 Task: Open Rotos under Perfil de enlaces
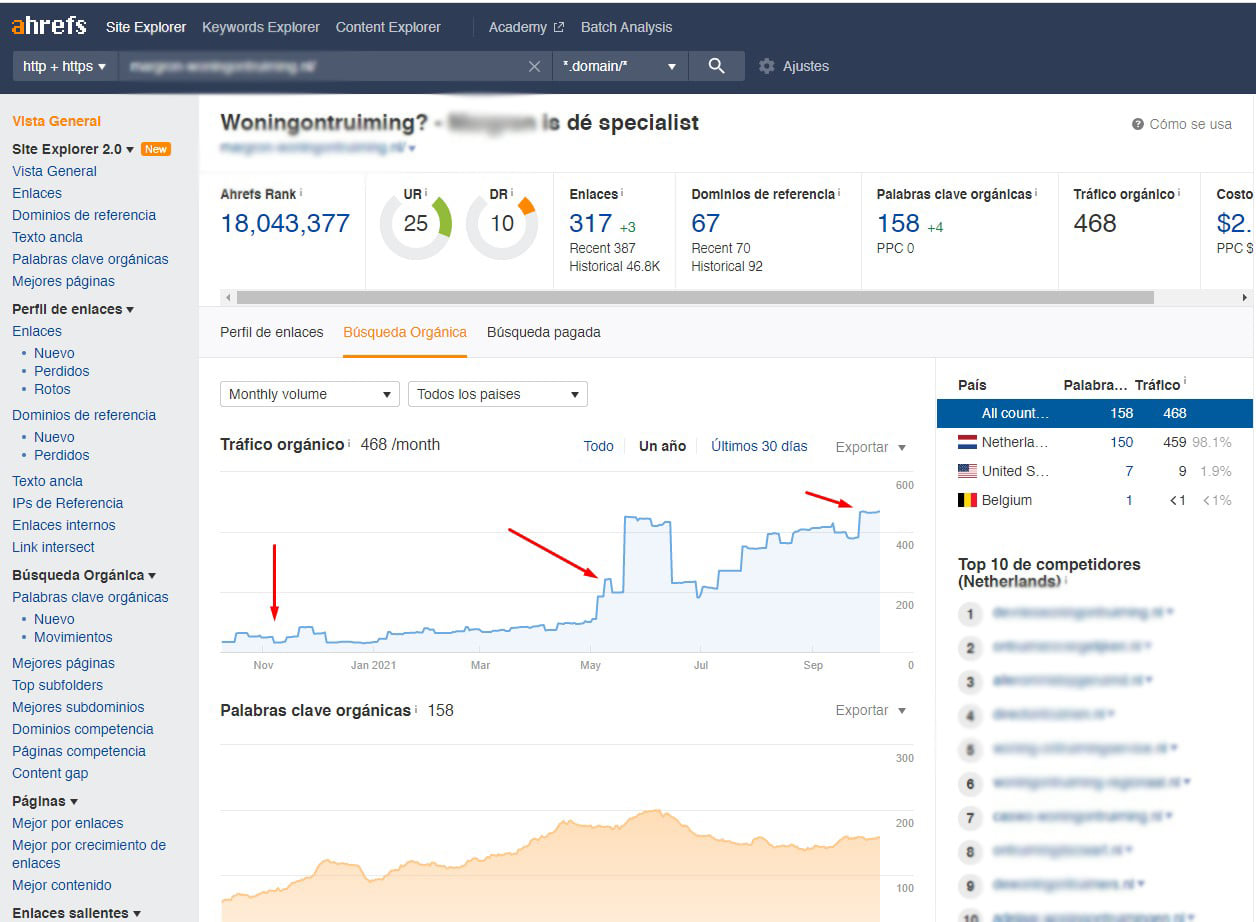pyautogui.click(x=52, y=389)
